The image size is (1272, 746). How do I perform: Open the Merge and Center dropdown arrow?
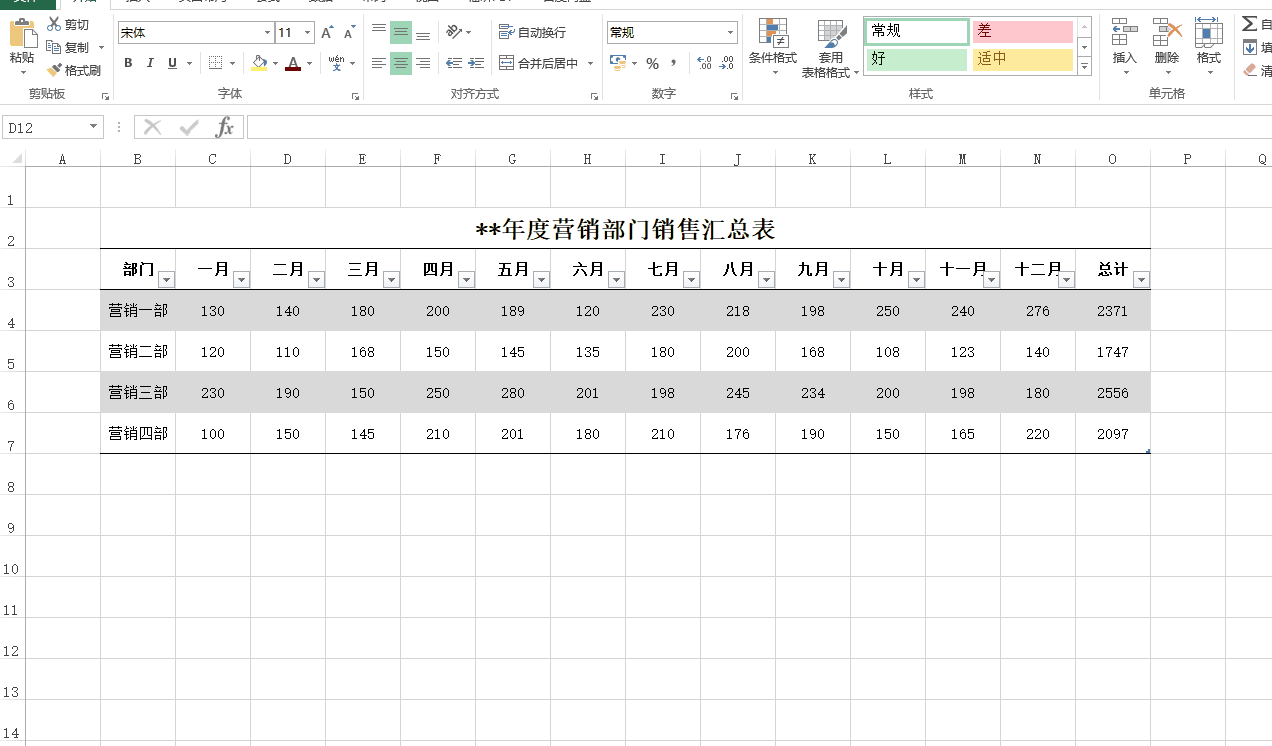pos(590,63)
